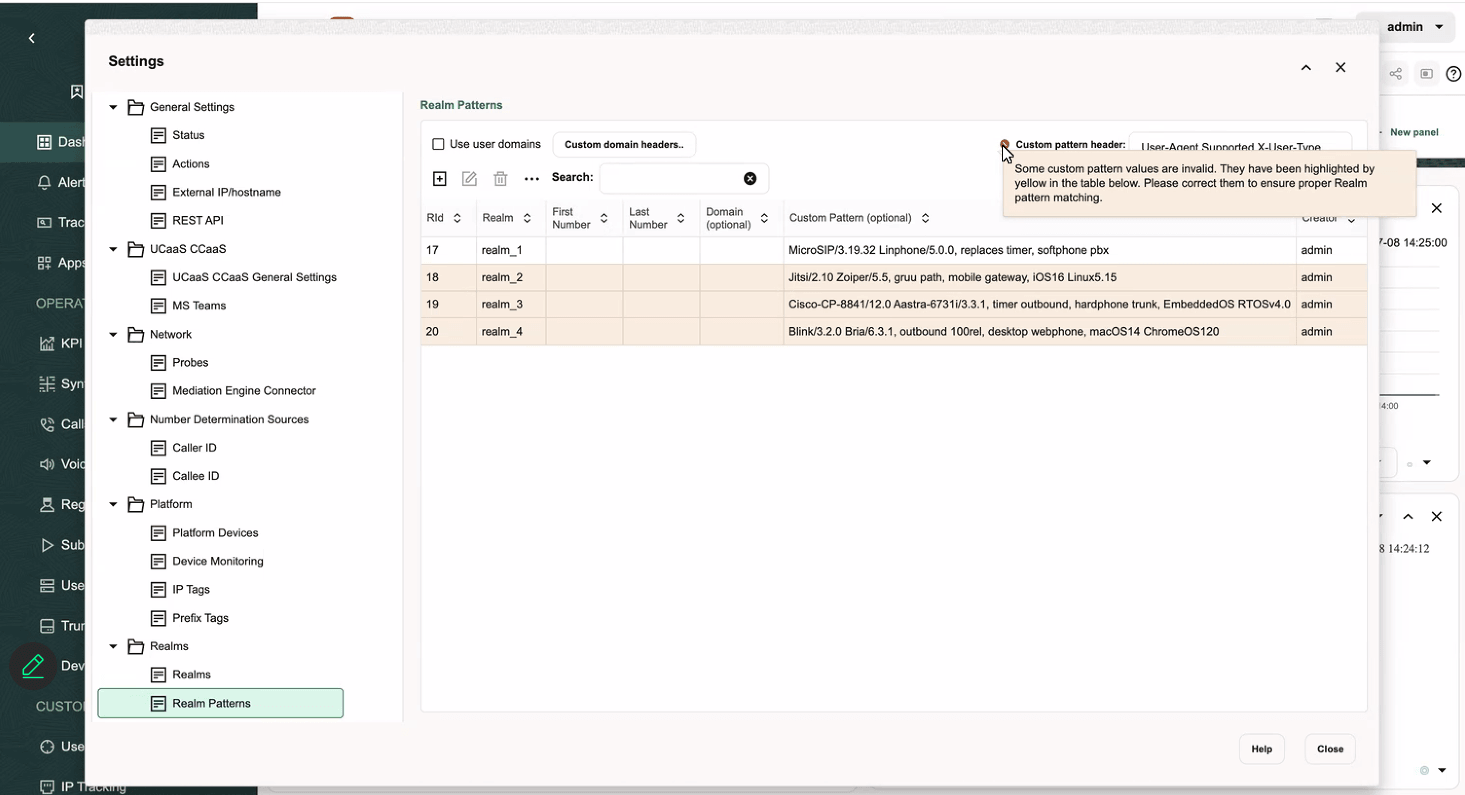Click the share icon in dashboard toolbar
Viewport: 1465px width, 795px height.
[1396, 74]
